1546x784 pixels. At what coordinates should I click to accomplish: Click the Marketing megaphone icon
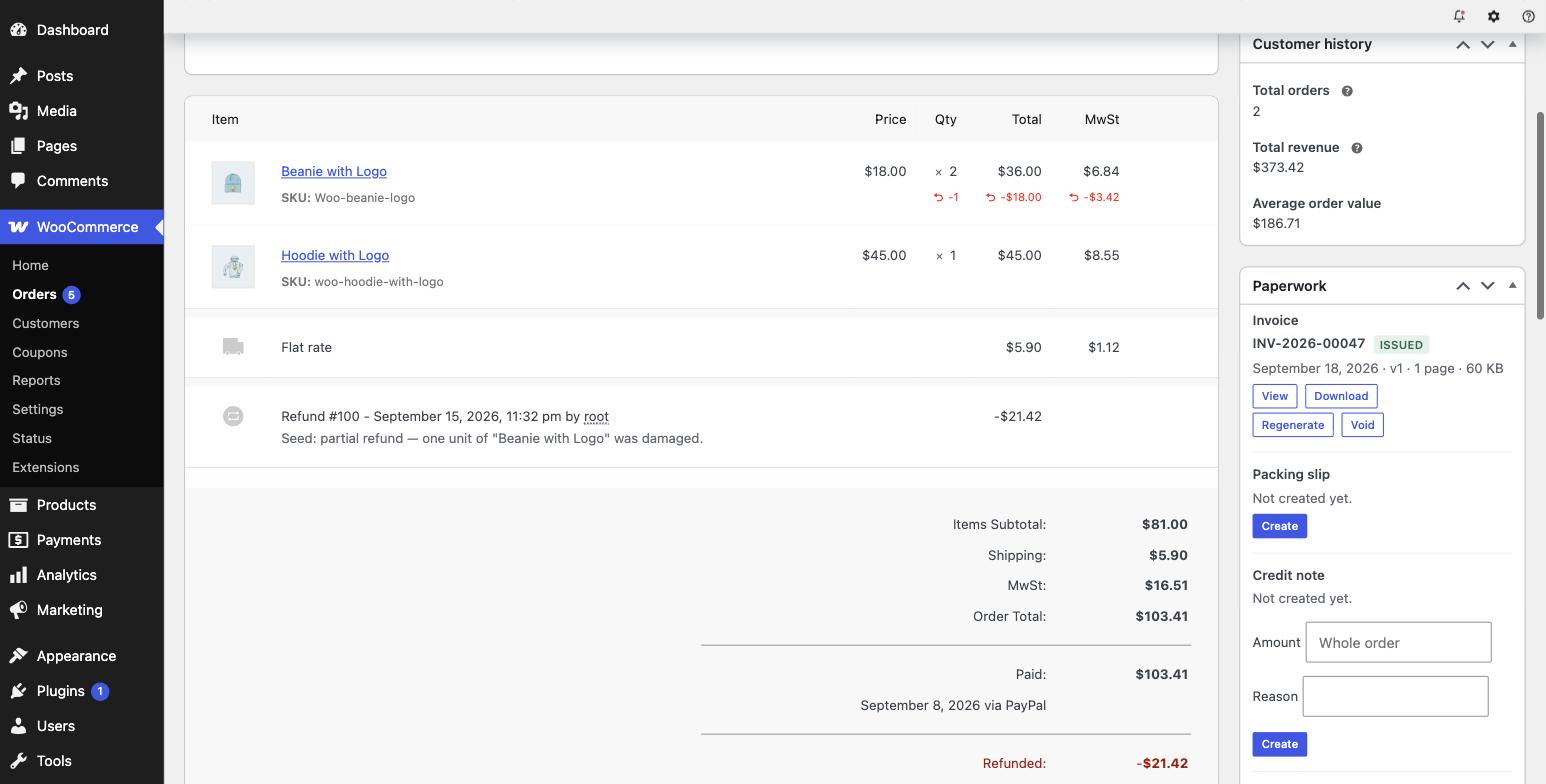point(18,610)
